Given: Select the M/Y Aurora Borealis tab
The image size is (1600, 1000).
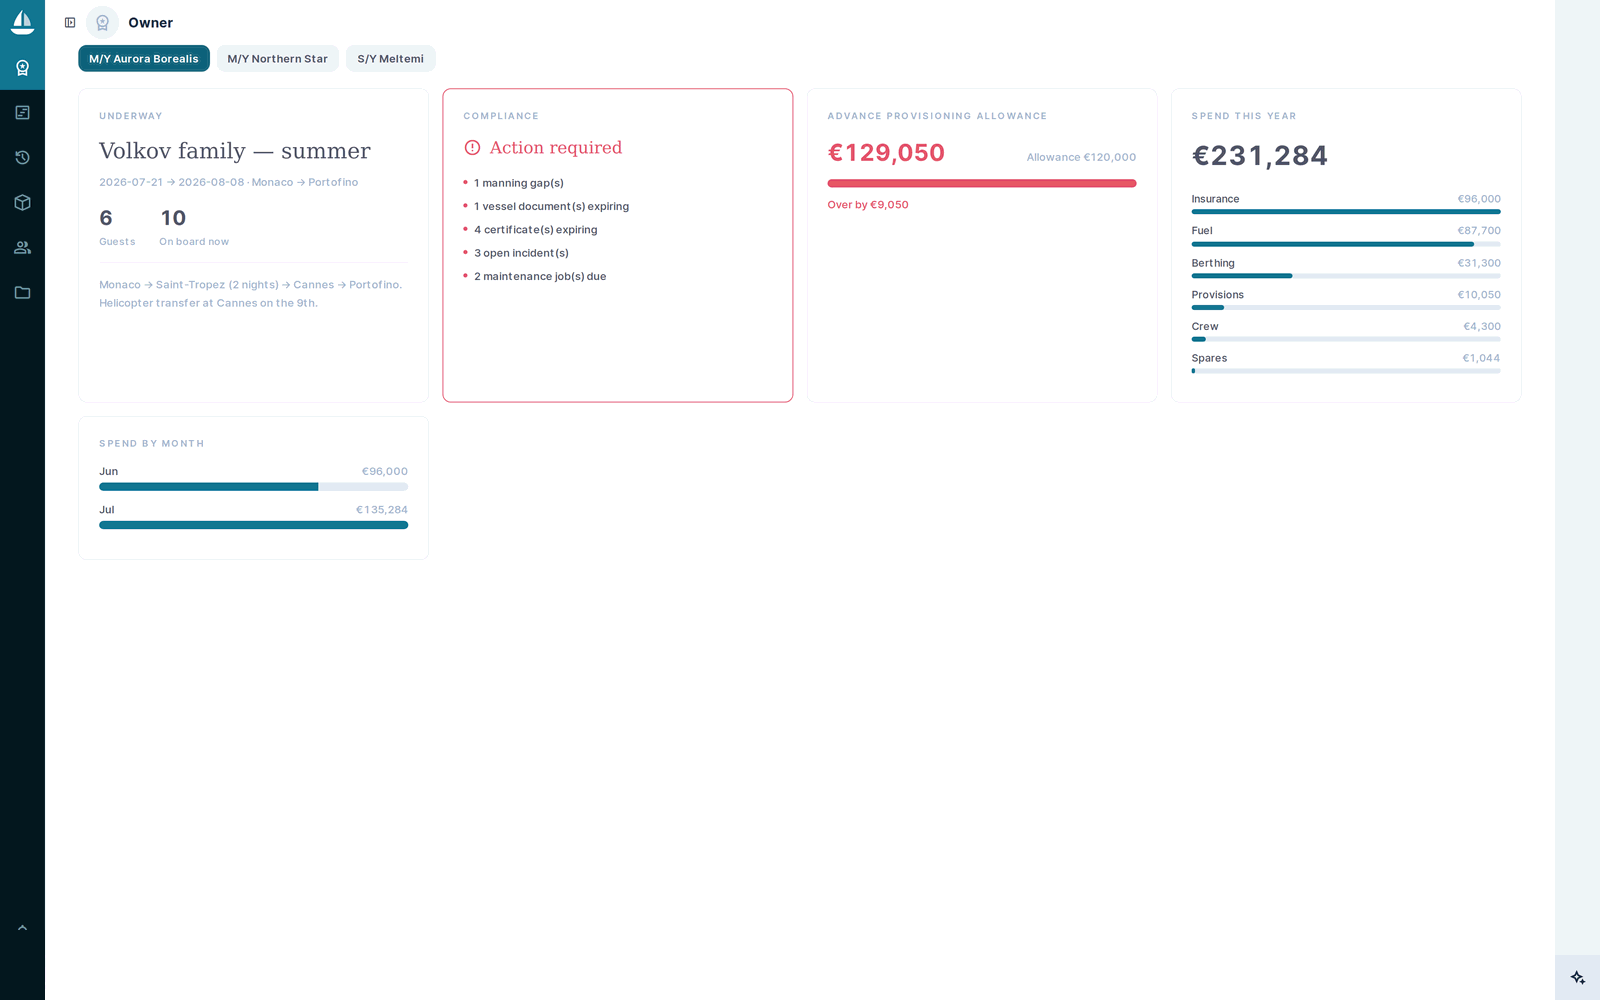Looking at the screenshot, I should pos(144,59).
